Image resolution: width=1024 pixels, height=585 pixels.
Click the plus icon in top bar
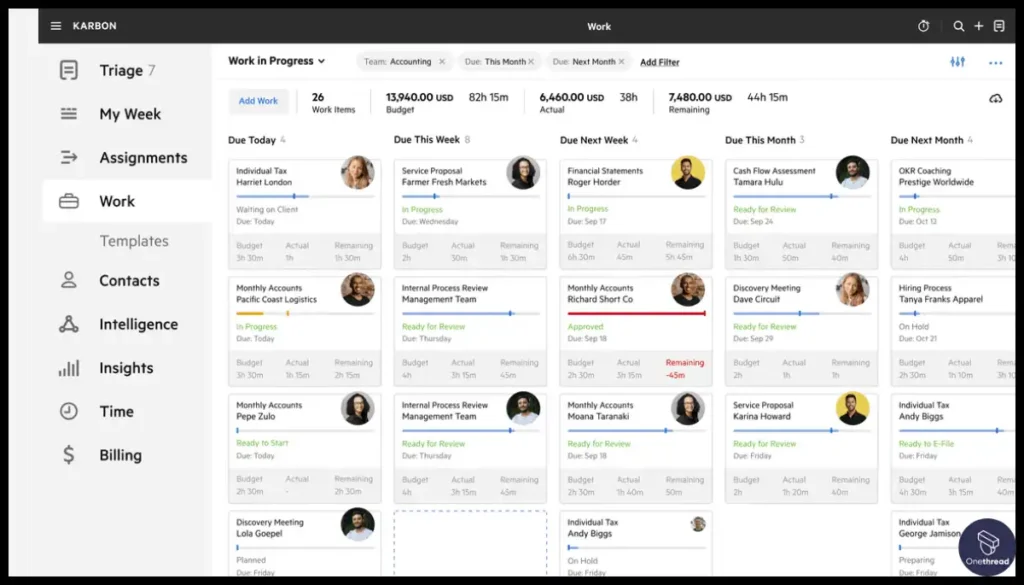979,26
